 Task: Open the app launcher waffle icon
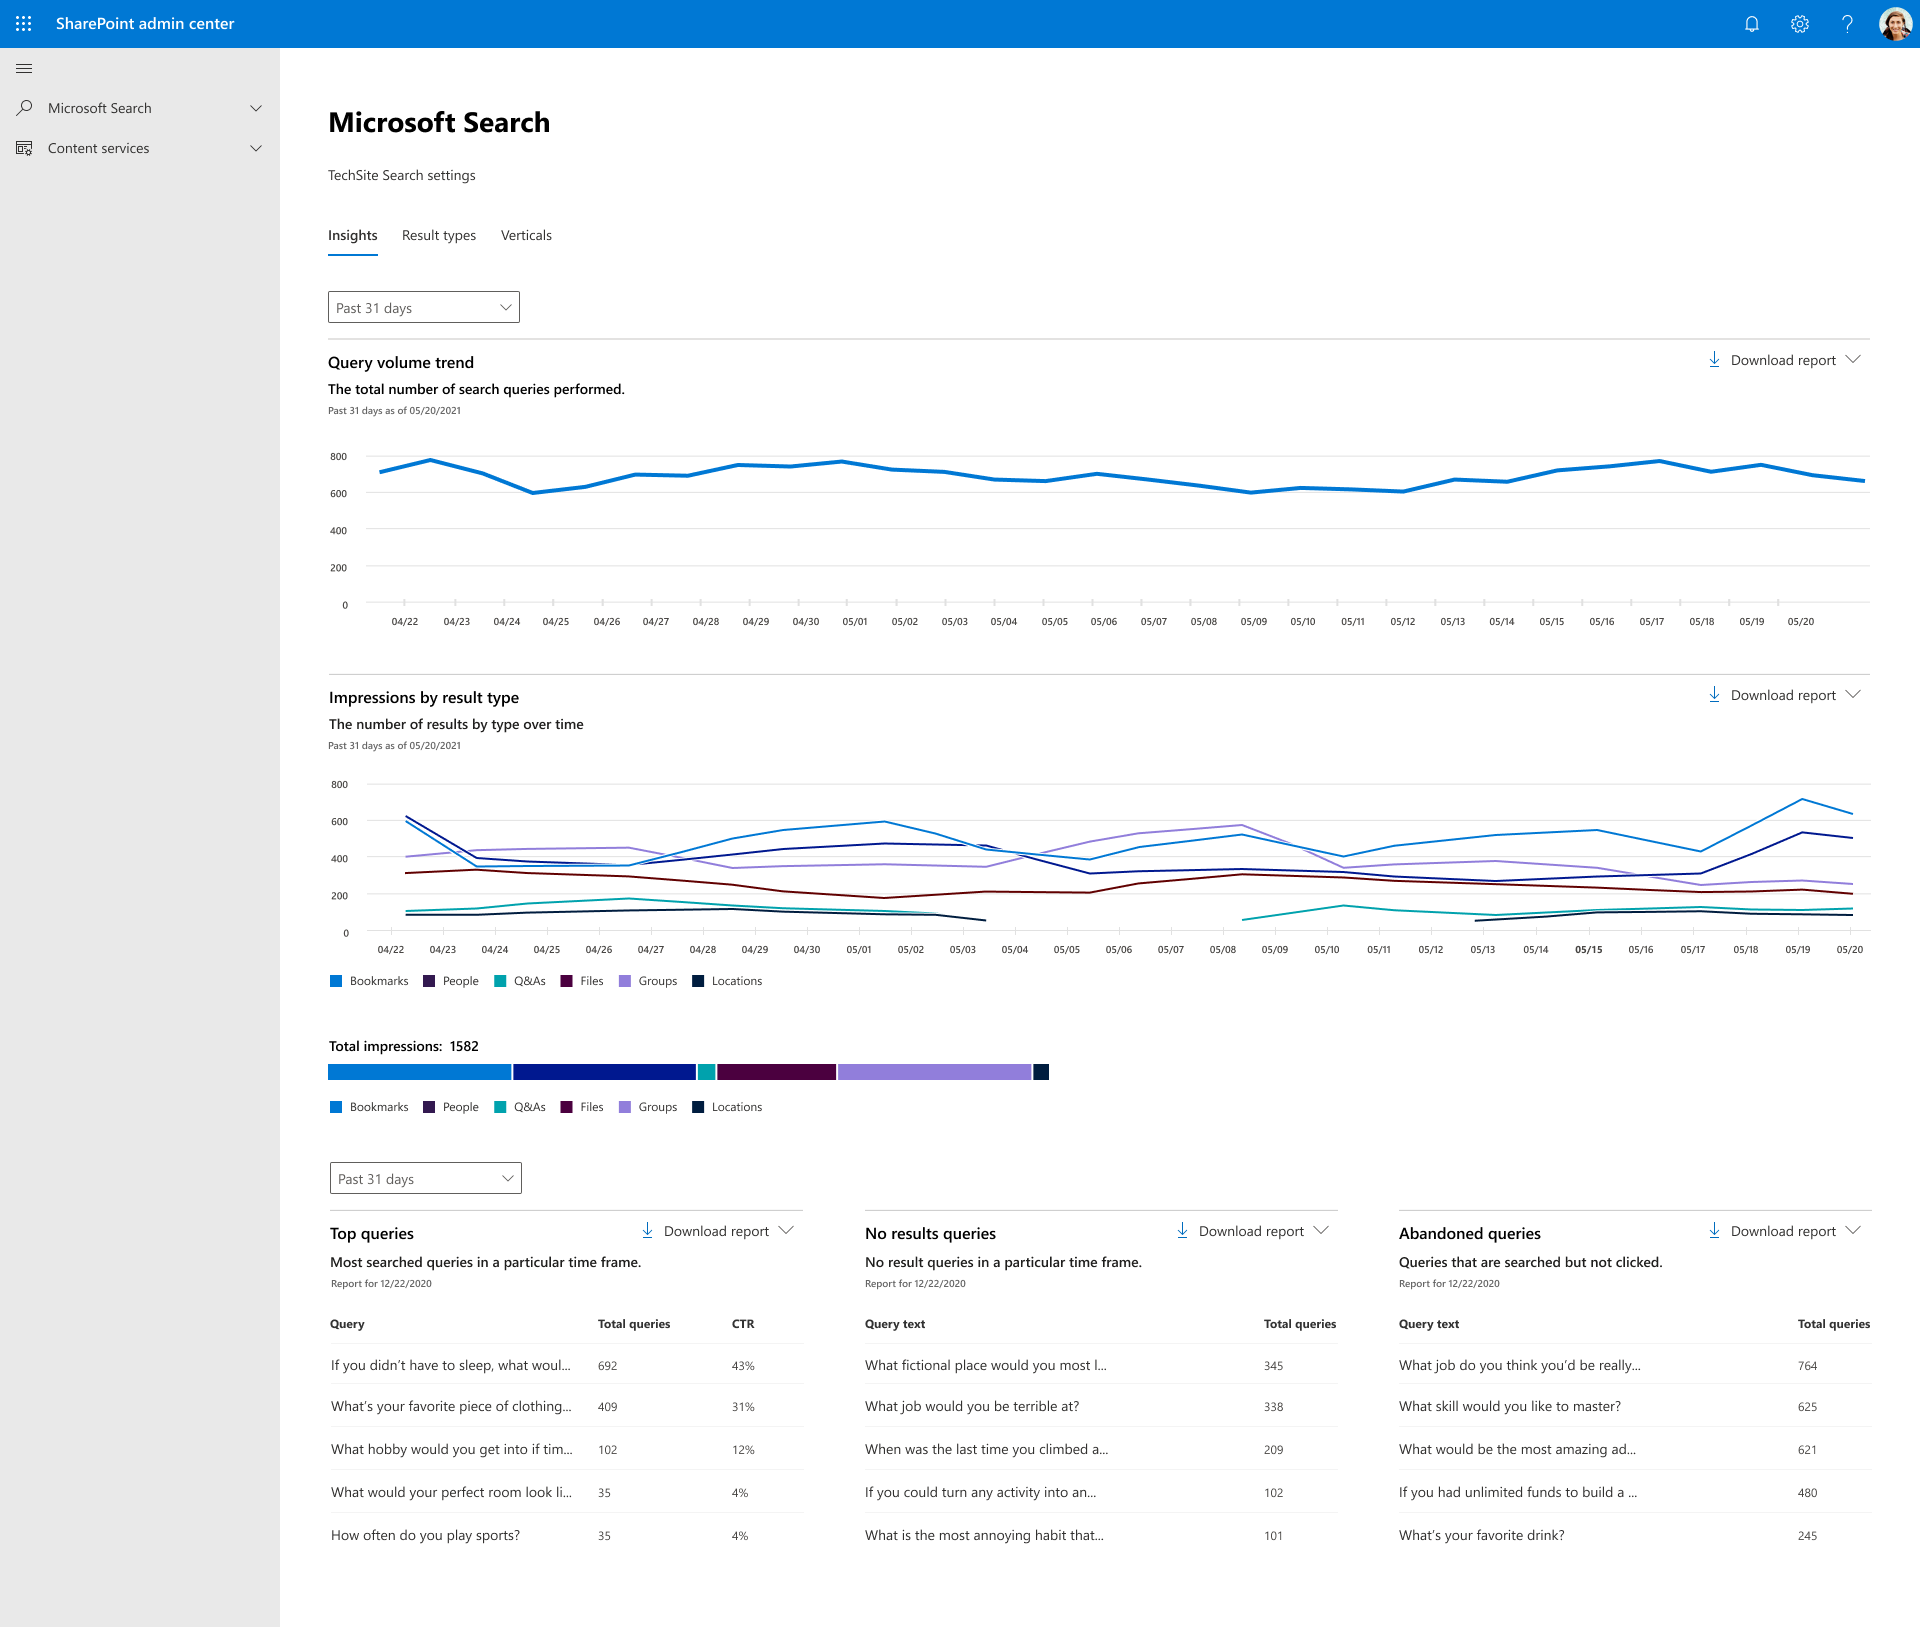tap(24, 23)
